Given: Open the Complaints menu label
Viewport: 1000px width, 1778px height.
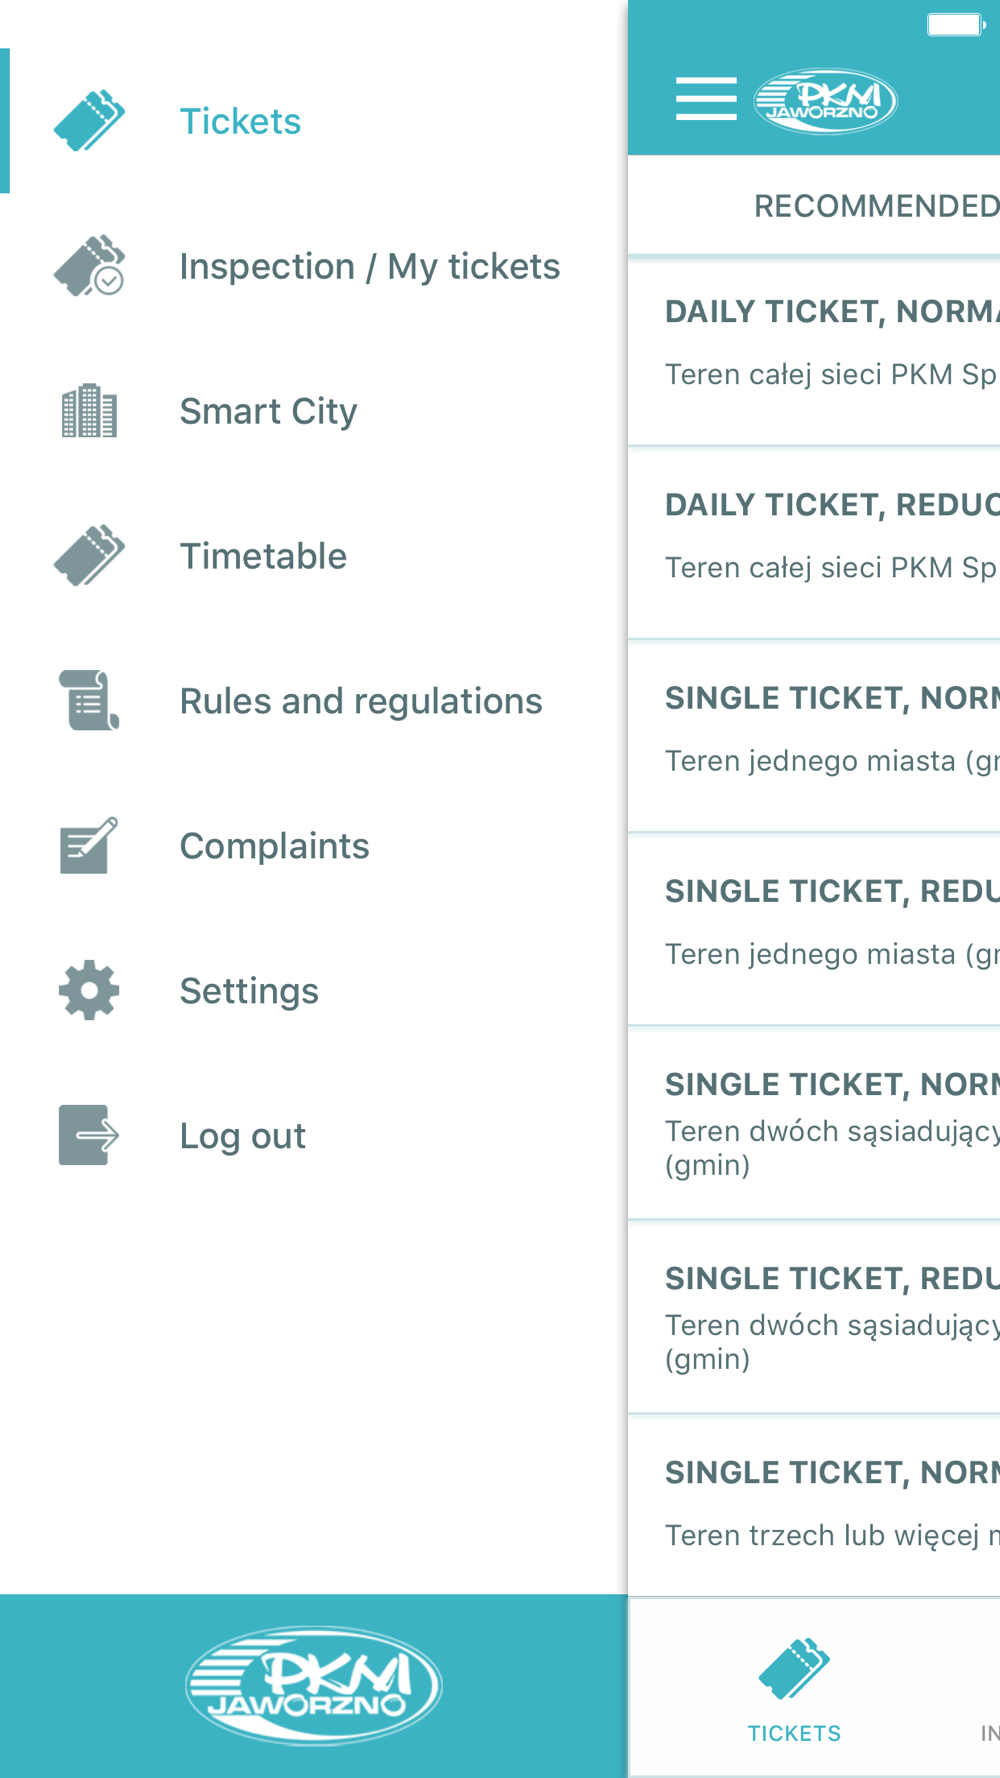Looking at the screenshot, I should click(x=274, y=847).
